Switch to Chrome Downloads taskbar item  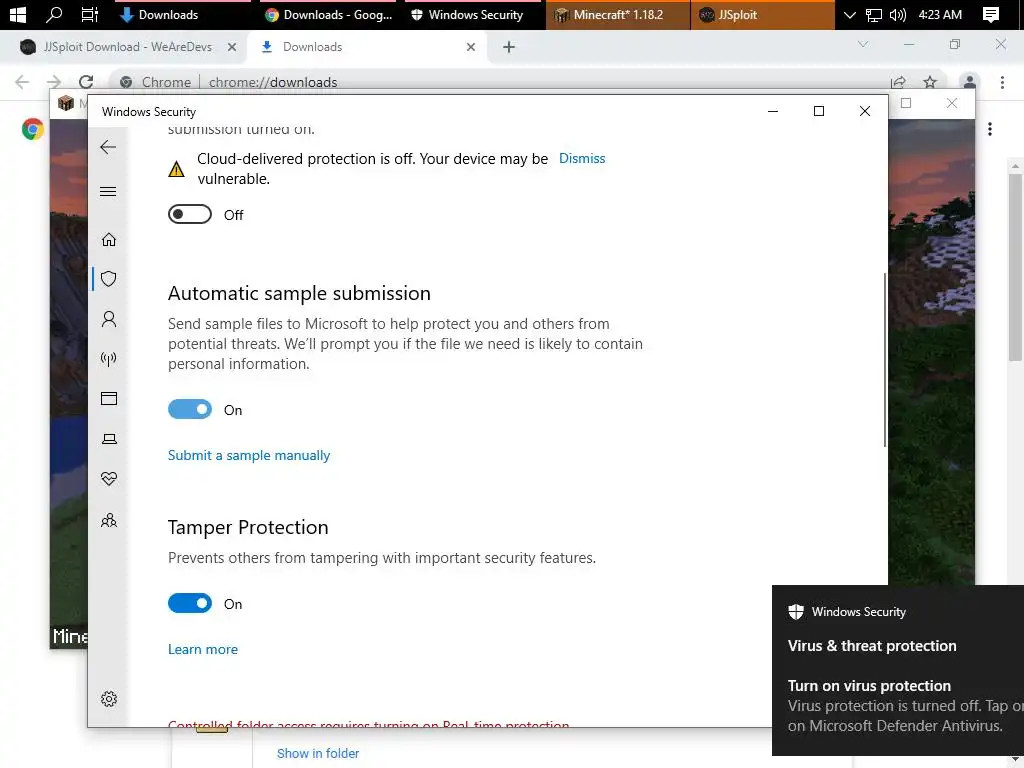[328, 14]
